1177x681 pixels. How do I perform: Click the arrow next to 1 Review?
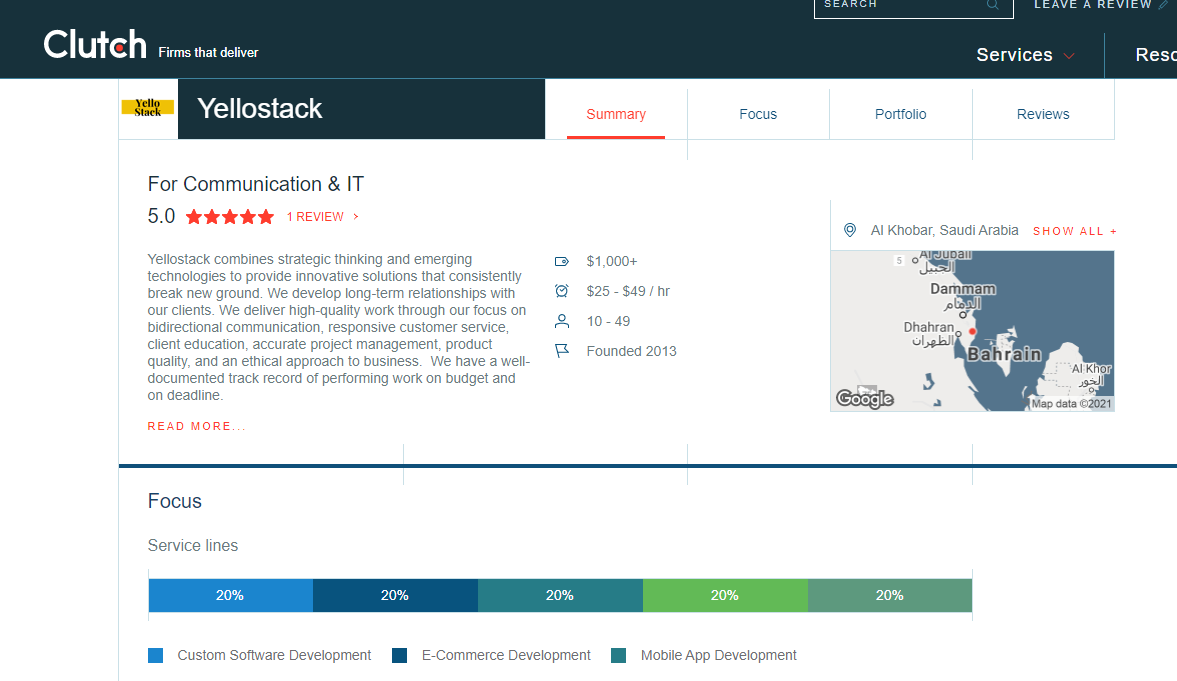pos(356,217)
